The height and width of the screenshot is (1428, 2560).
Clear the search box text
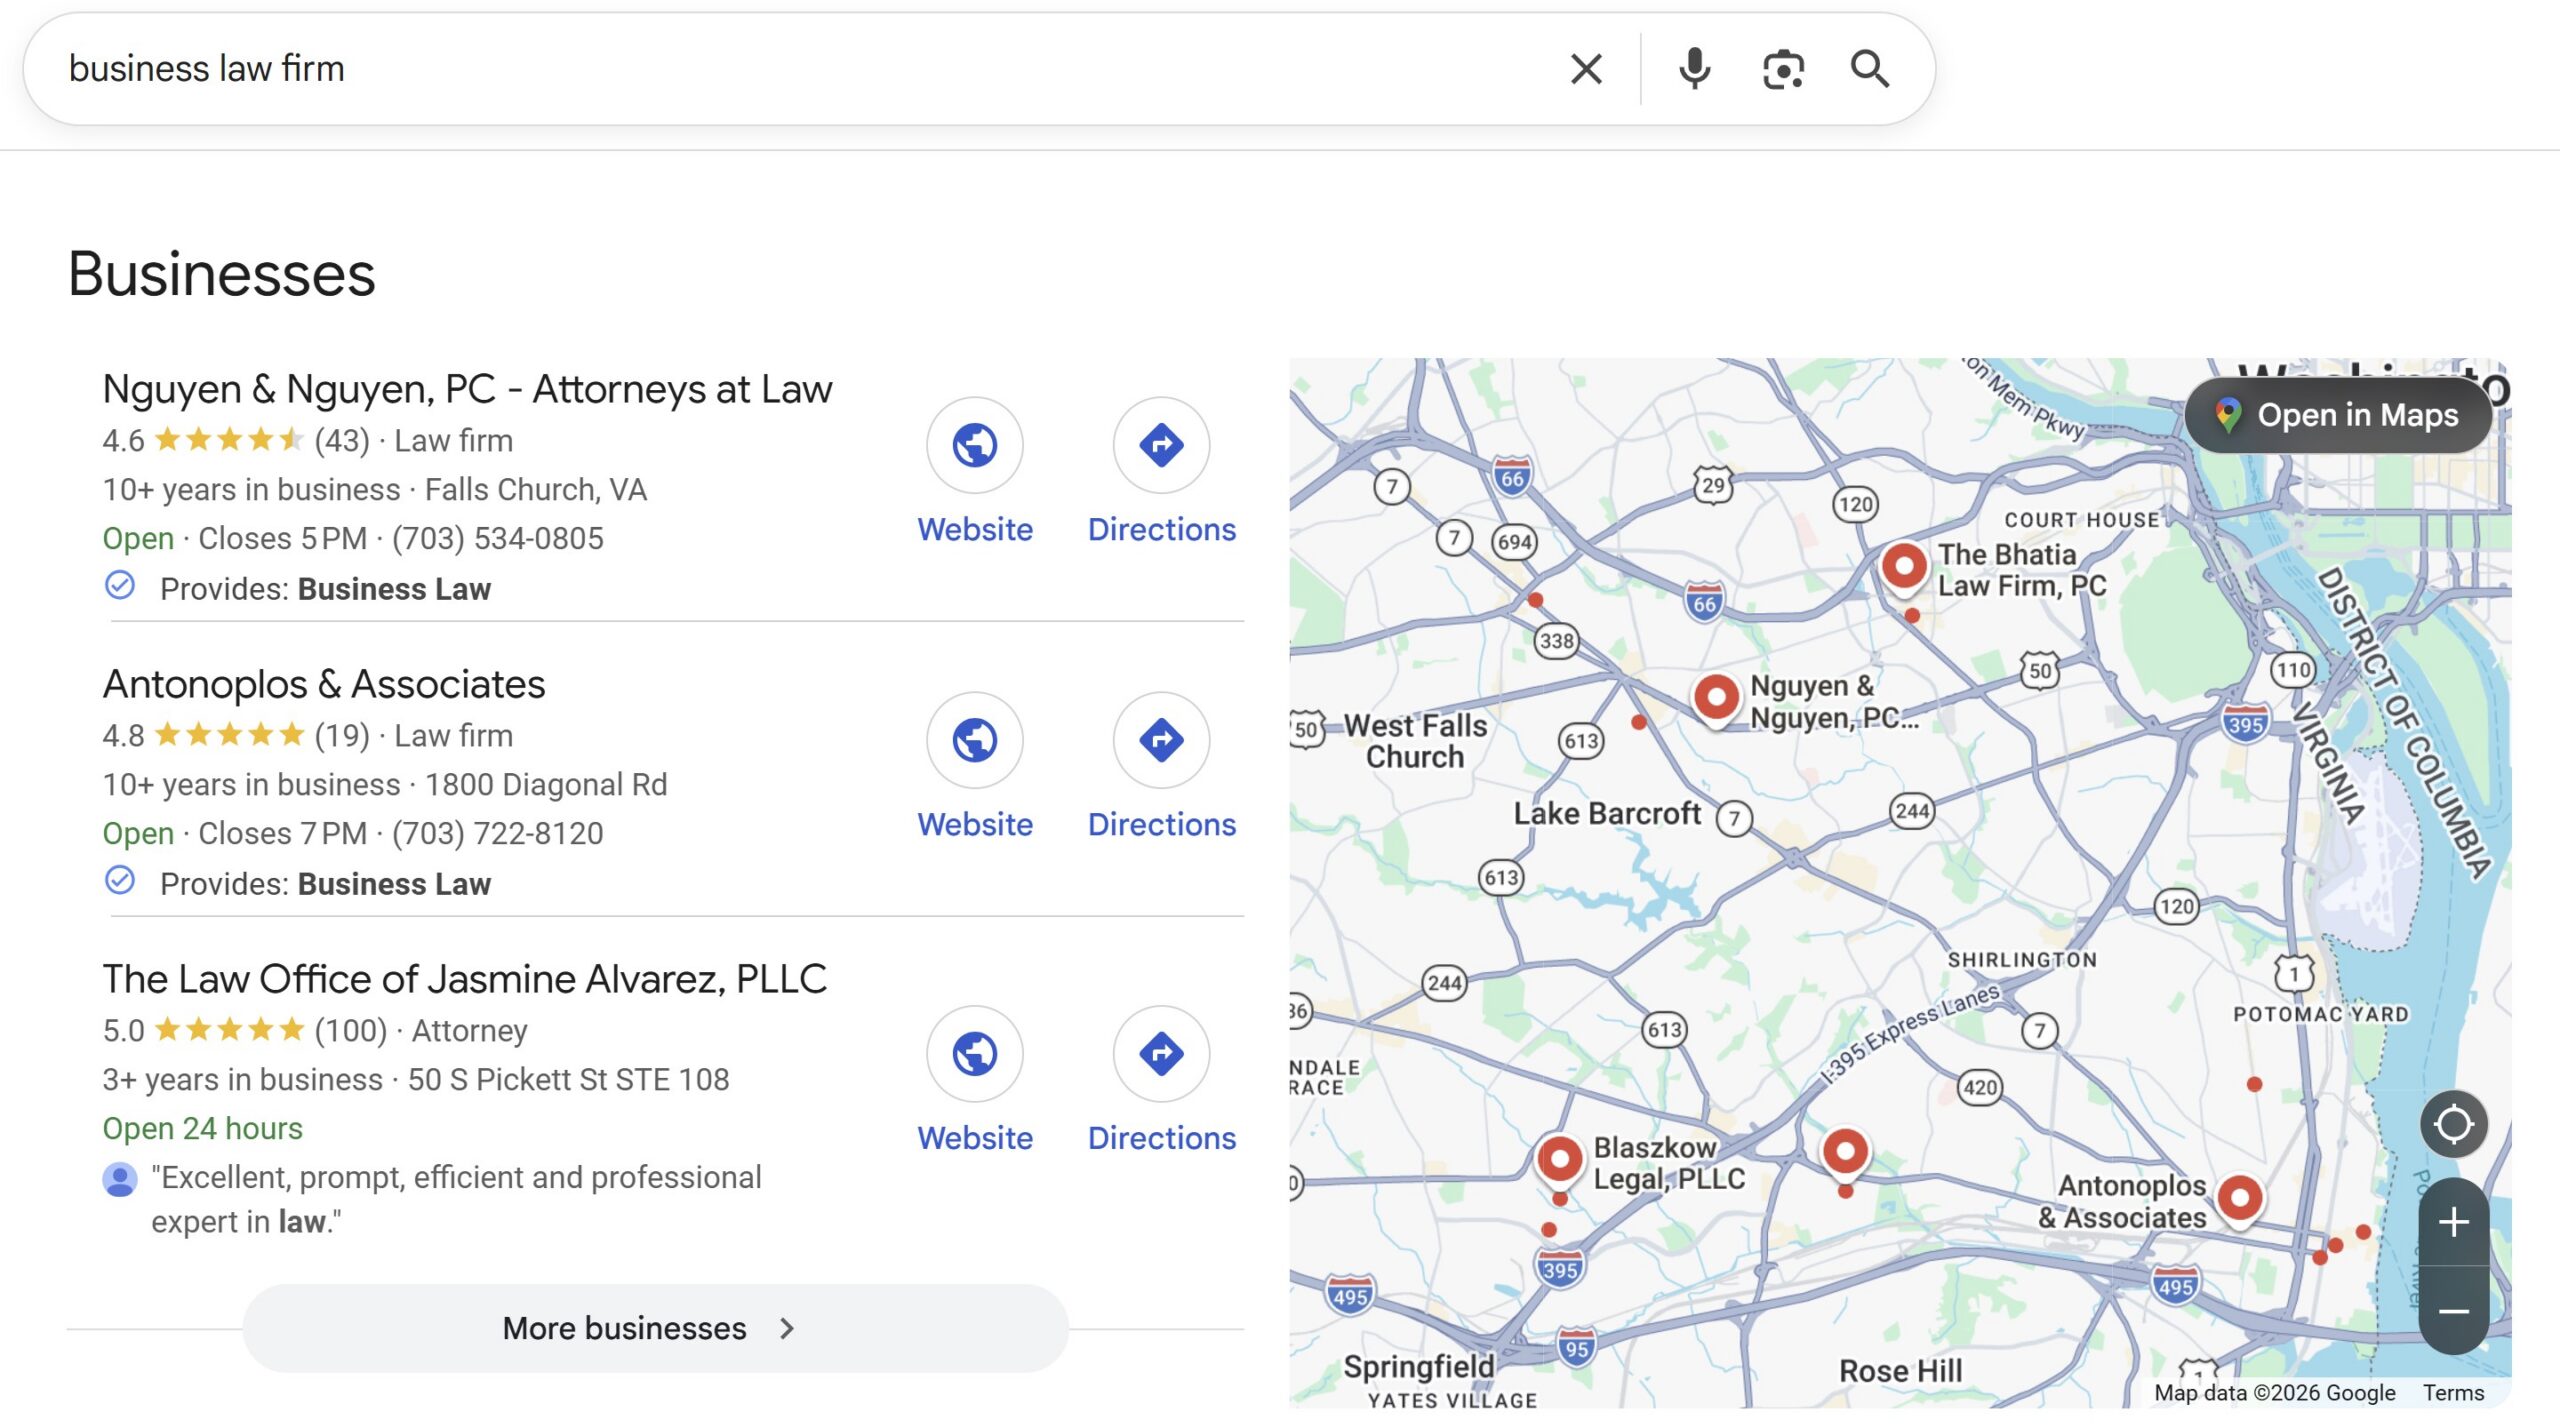tap(1586, 69)
